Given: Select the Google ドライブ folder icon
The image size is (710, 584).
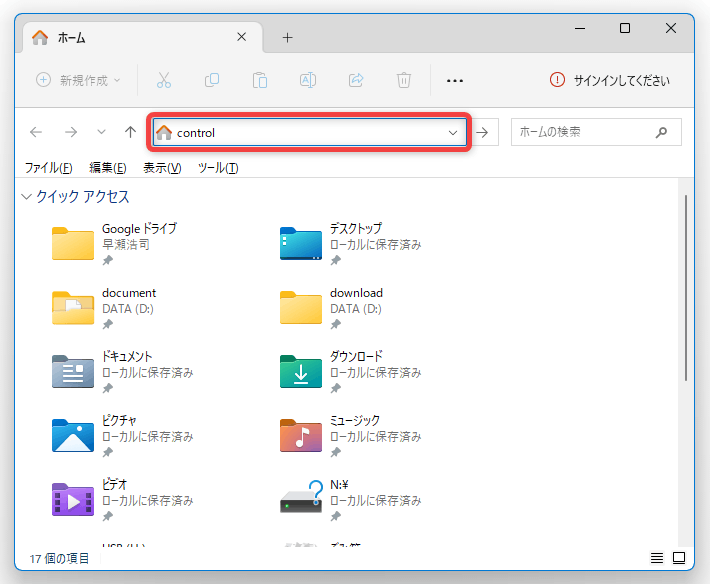Looking at the screenshot, I should point(73,244).
